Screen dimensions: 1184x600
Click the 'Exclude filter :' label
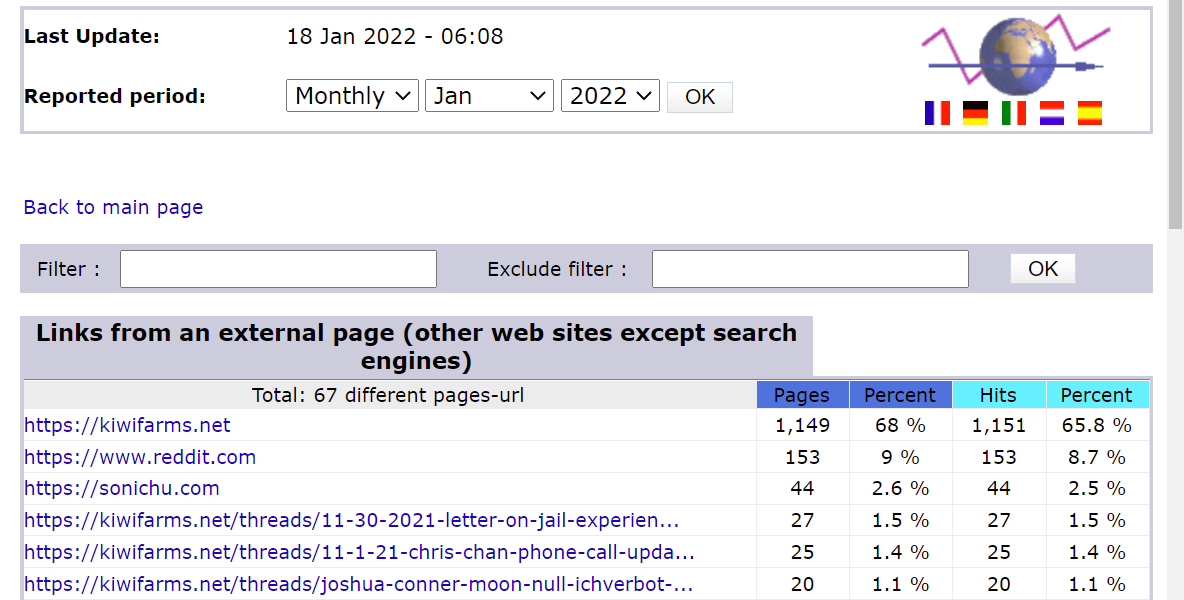coord(557,269)
